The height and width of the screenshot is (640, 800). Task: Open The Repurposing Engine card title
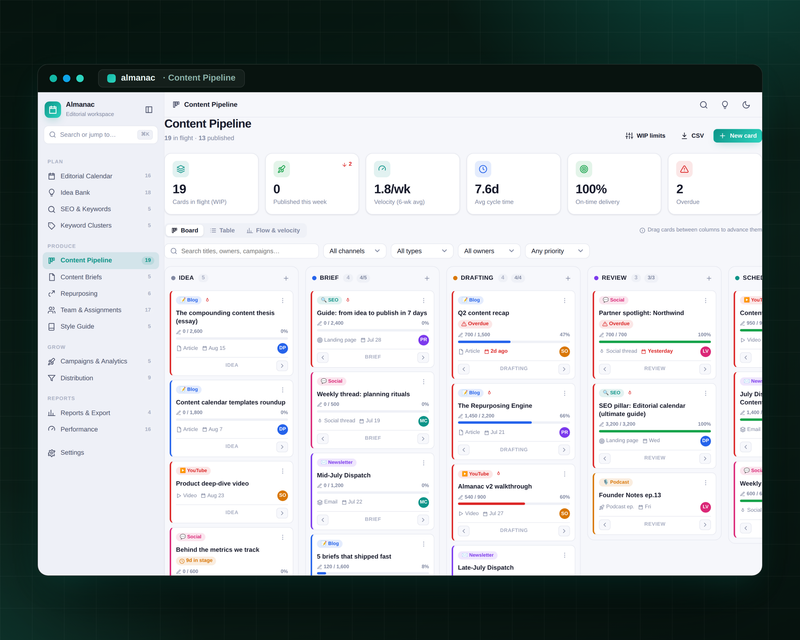click(x=495, y=406)
